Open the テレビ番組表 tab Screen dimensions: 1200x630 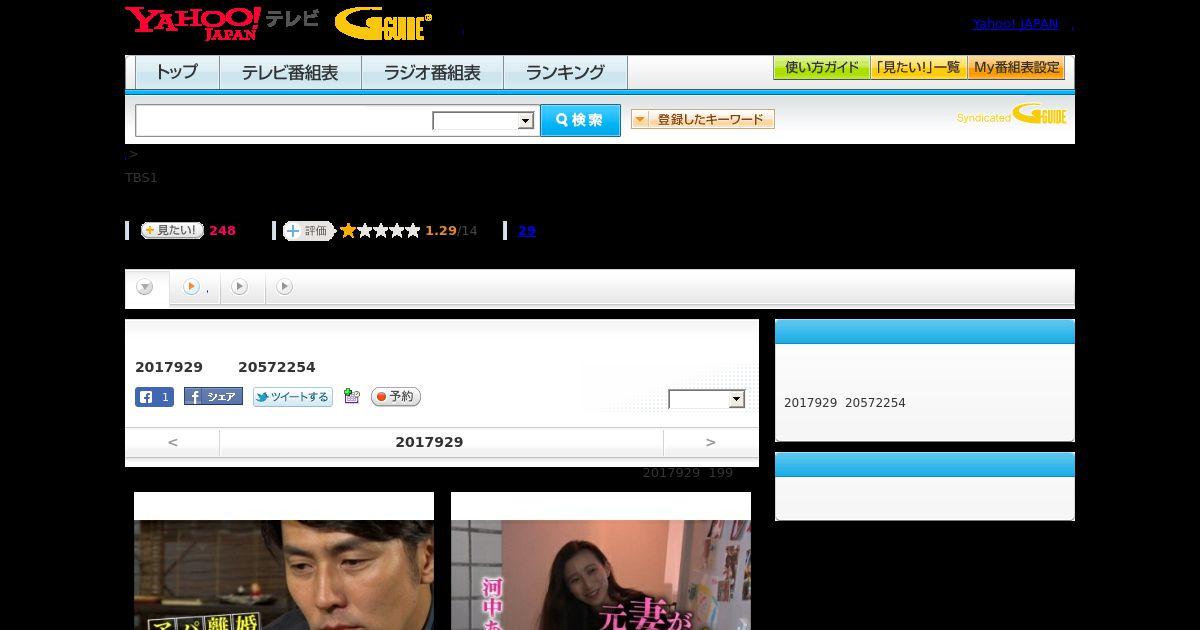290,72
